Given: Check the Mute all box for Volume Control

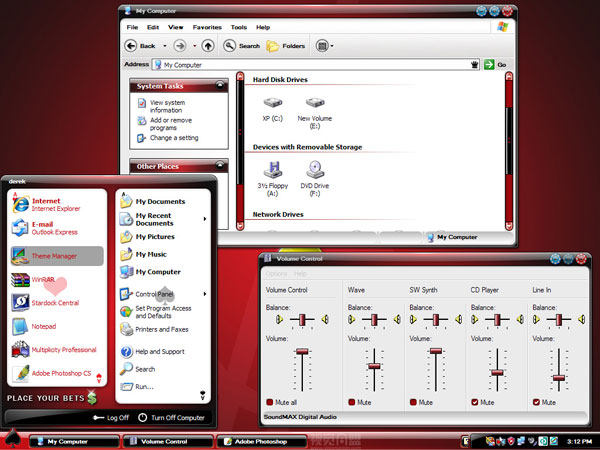Looking at the screenshot, I should [270, 402].
